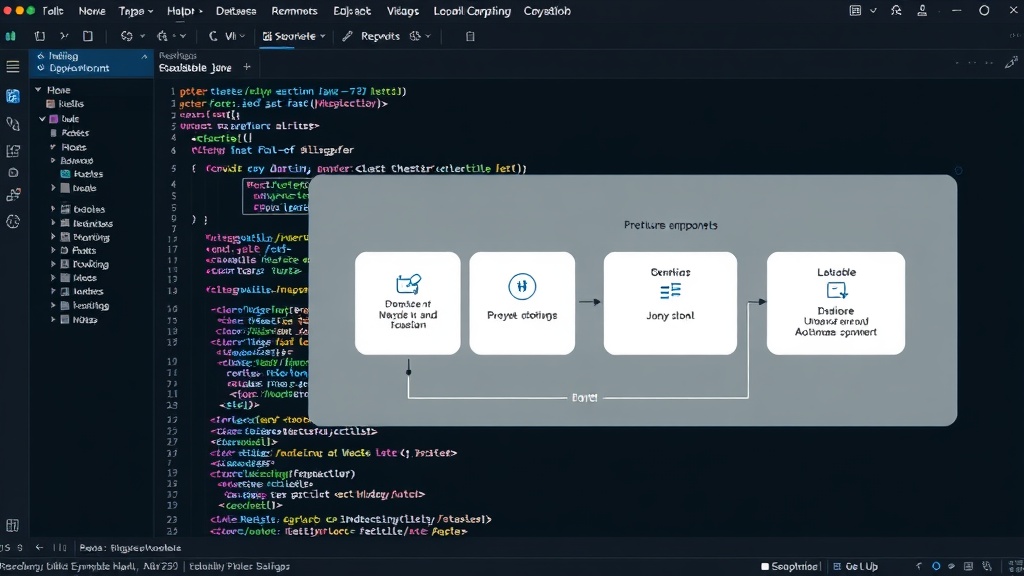Open the bottom sidebar panel layout icon
The height and width of the screenshot is (576, 1024).
(x=12, y=525)
